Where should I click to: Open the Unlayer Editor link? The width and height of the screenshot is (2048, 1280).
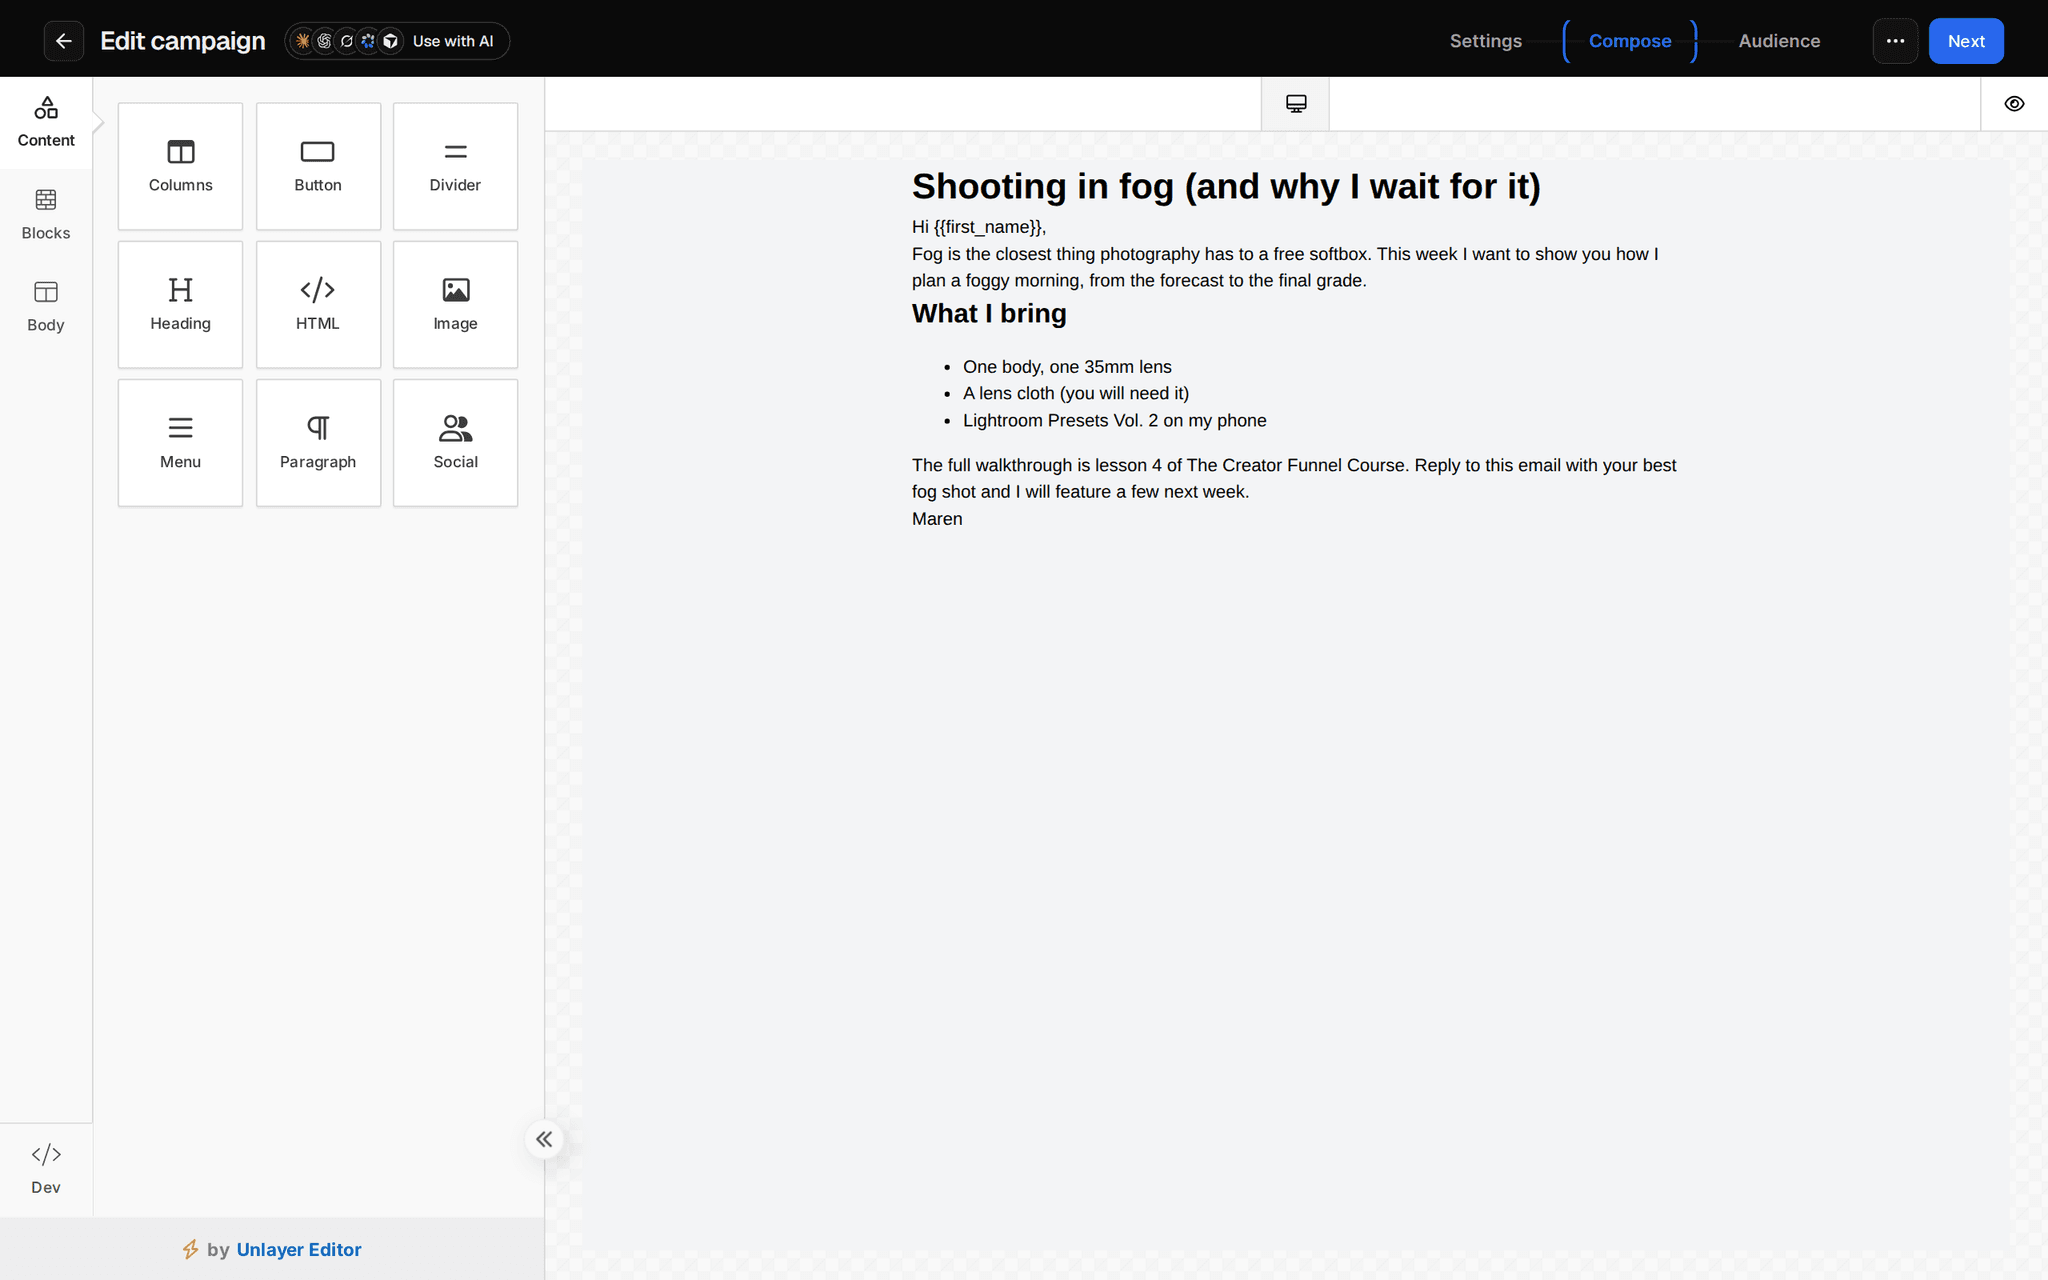tap(298, 1249)
